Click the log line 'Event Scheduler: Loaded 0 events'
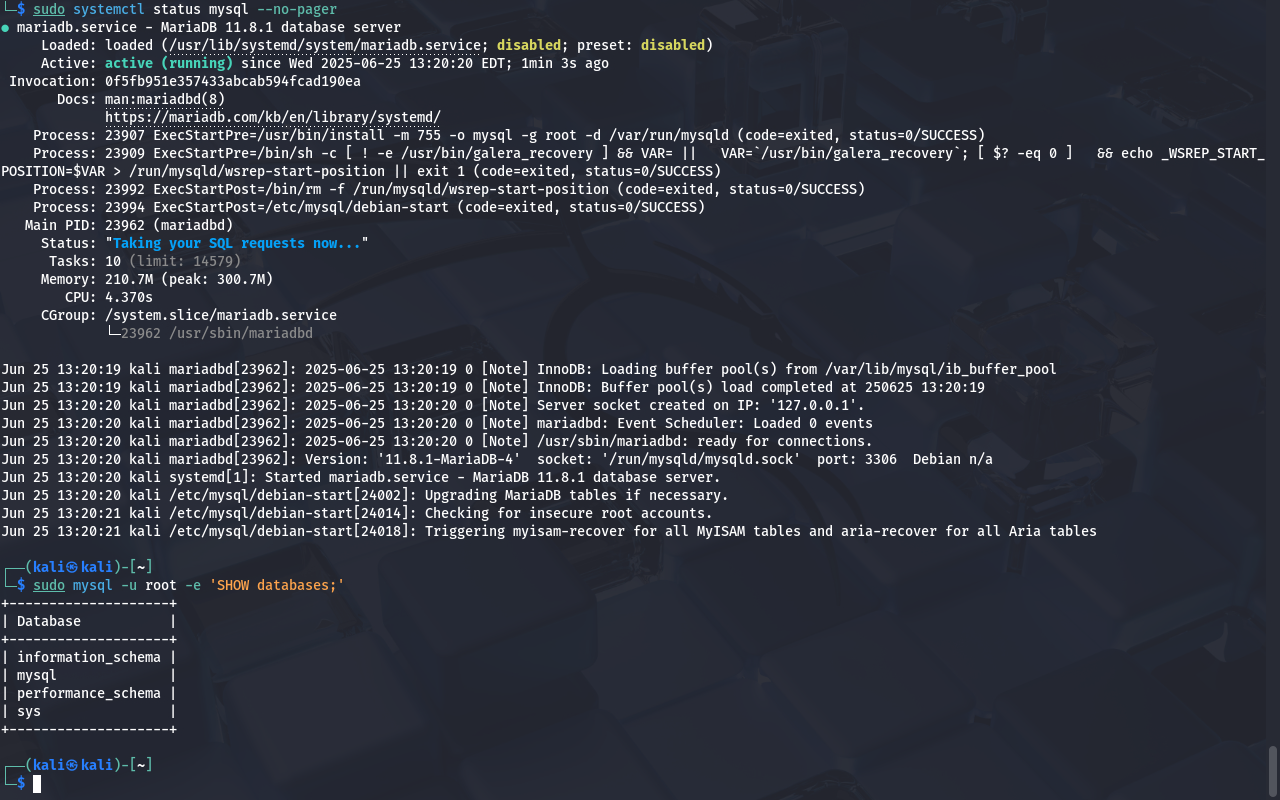 click(437, 423)
